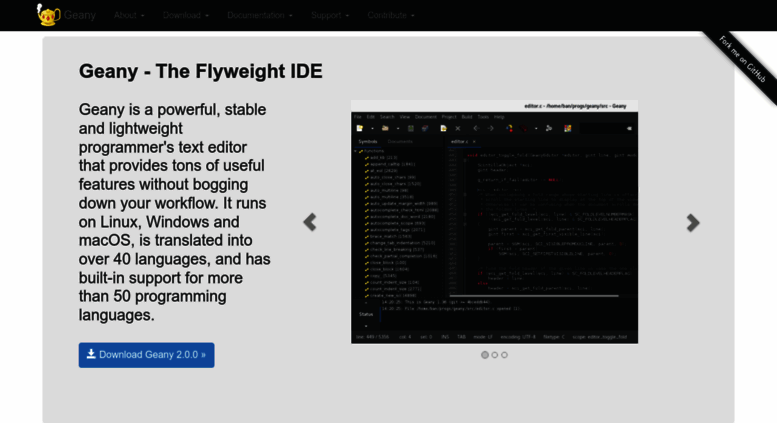Image resolution: width=777 pixels, height=423 pixels.
Task: Expand the Download navigation menu
Action: coord(186,15)
